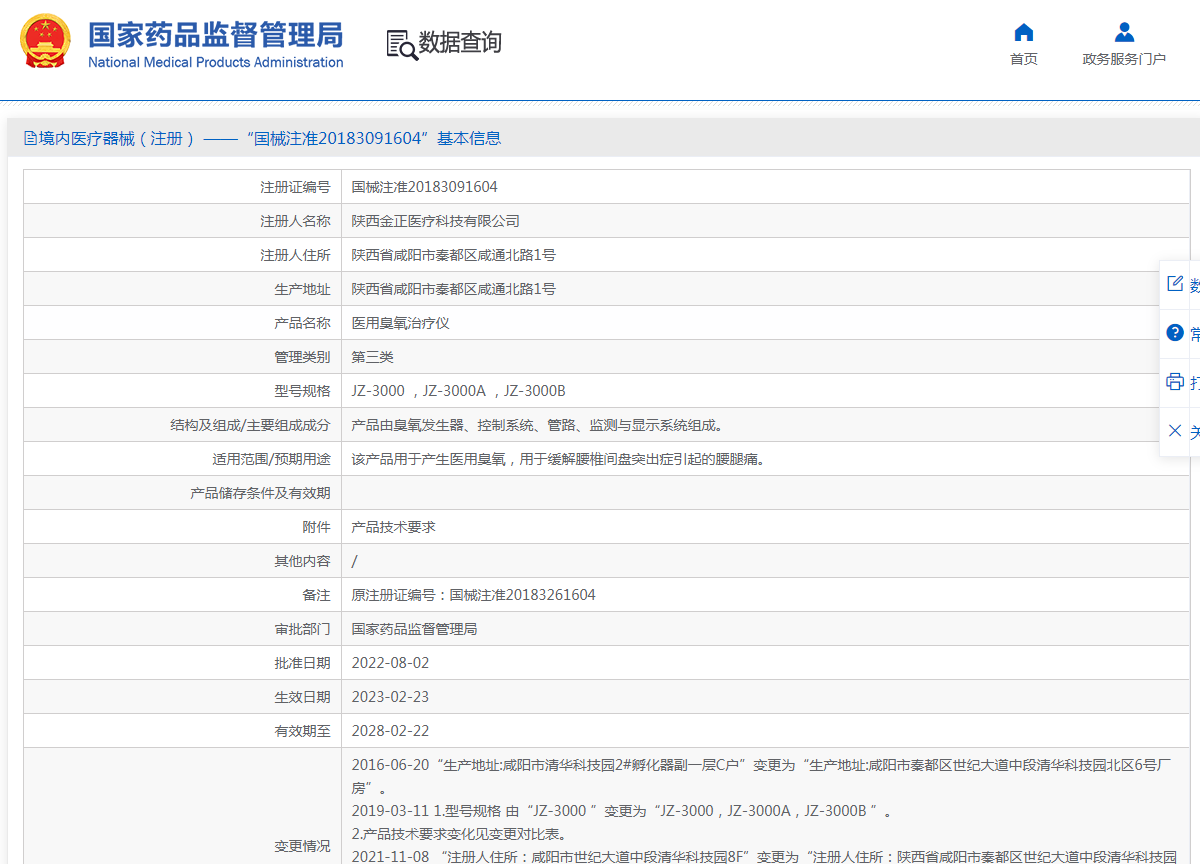Open the home page house icon
The image size is (1200, 864).
click(x=1023, y=32)
